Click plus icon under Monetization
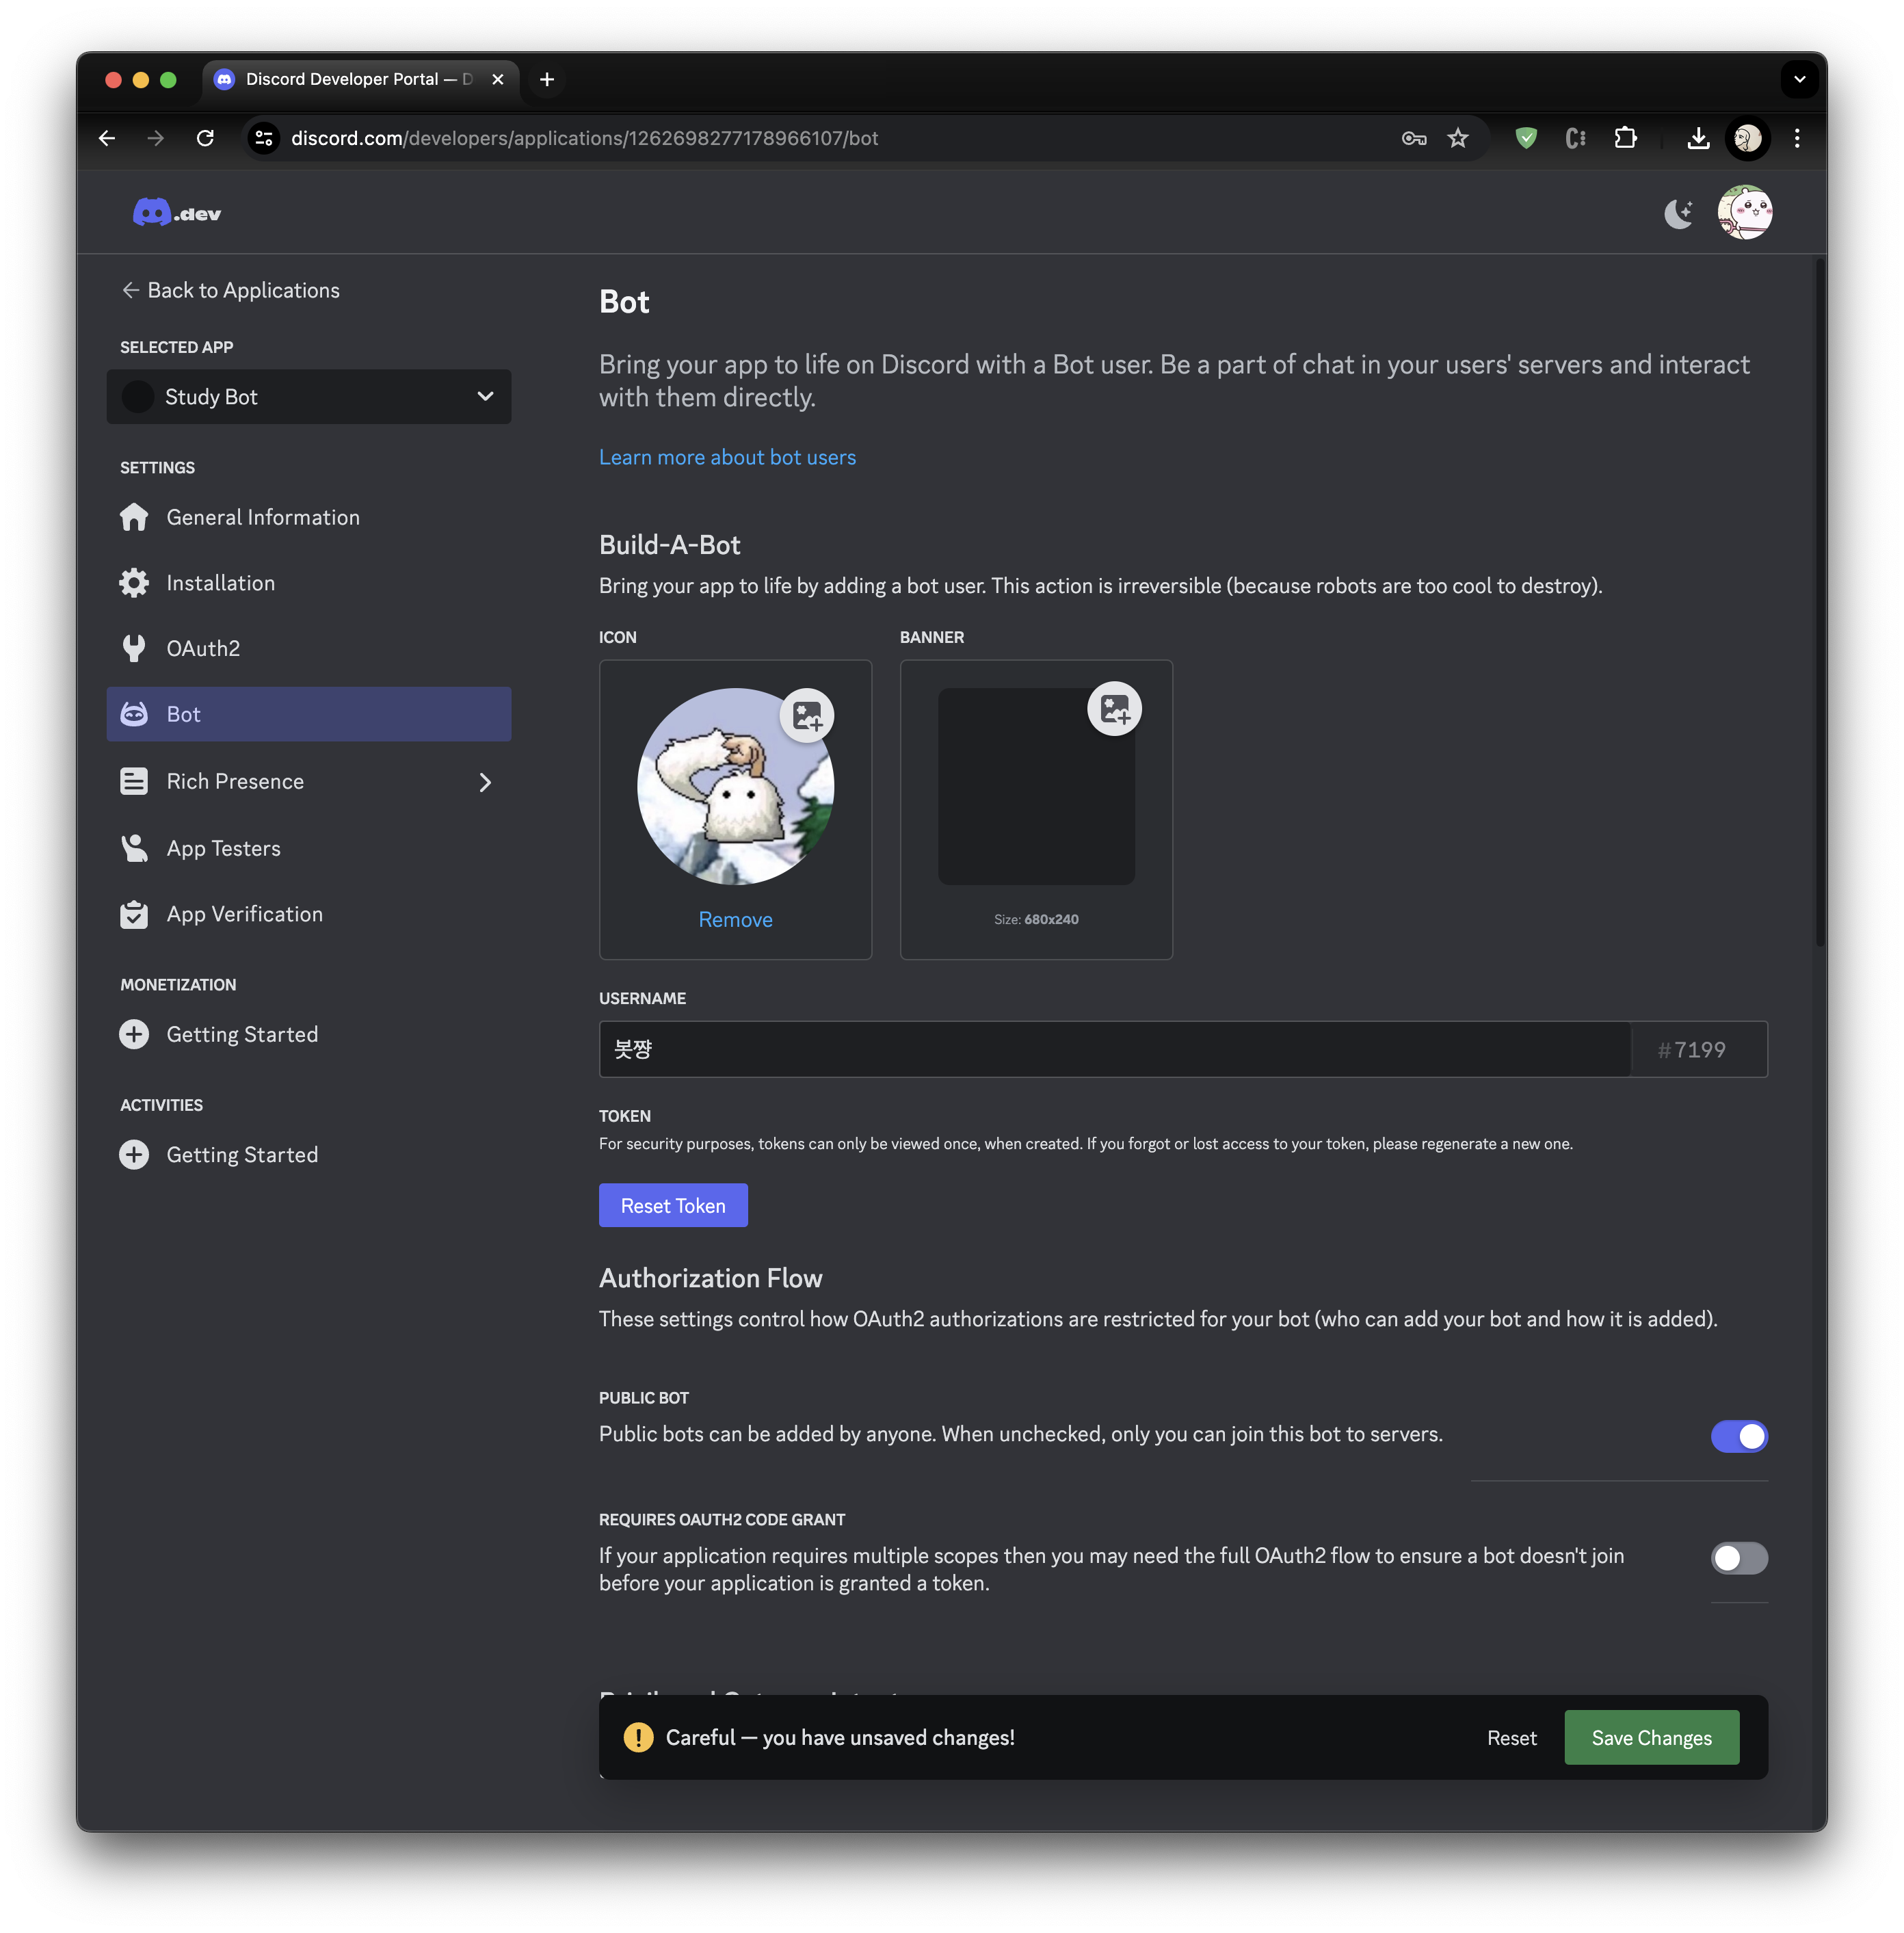Viewport: 1904px width, 1933px height. (134, 1034)
